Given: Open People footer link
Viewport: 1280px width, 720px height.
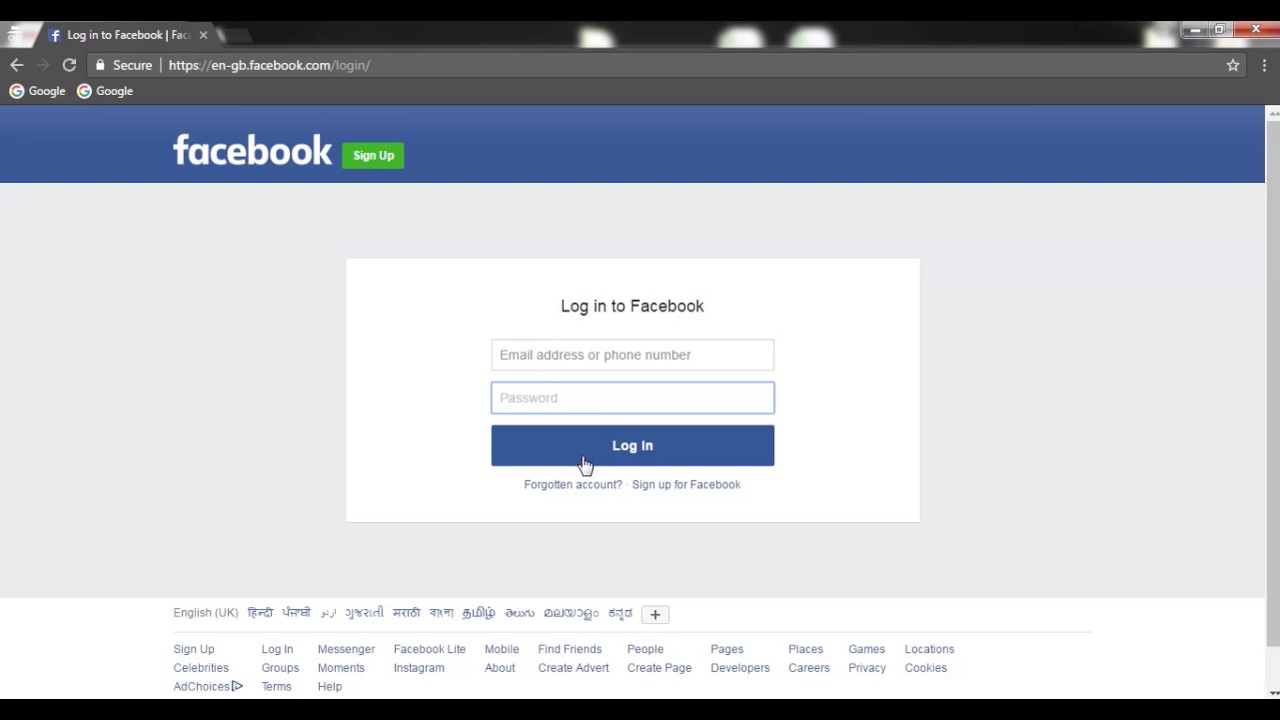Looking at the screenshot, I should pyautogui.click(x=645, y=649).
